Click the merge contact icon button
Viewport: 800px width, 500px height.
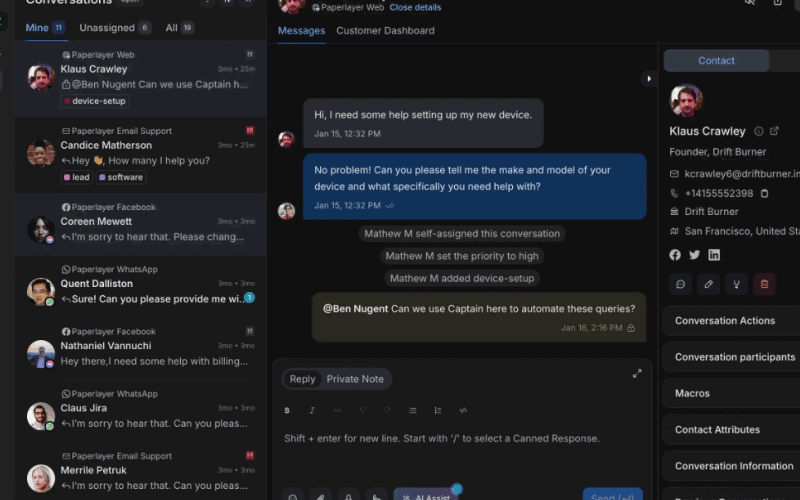point(736,284)
